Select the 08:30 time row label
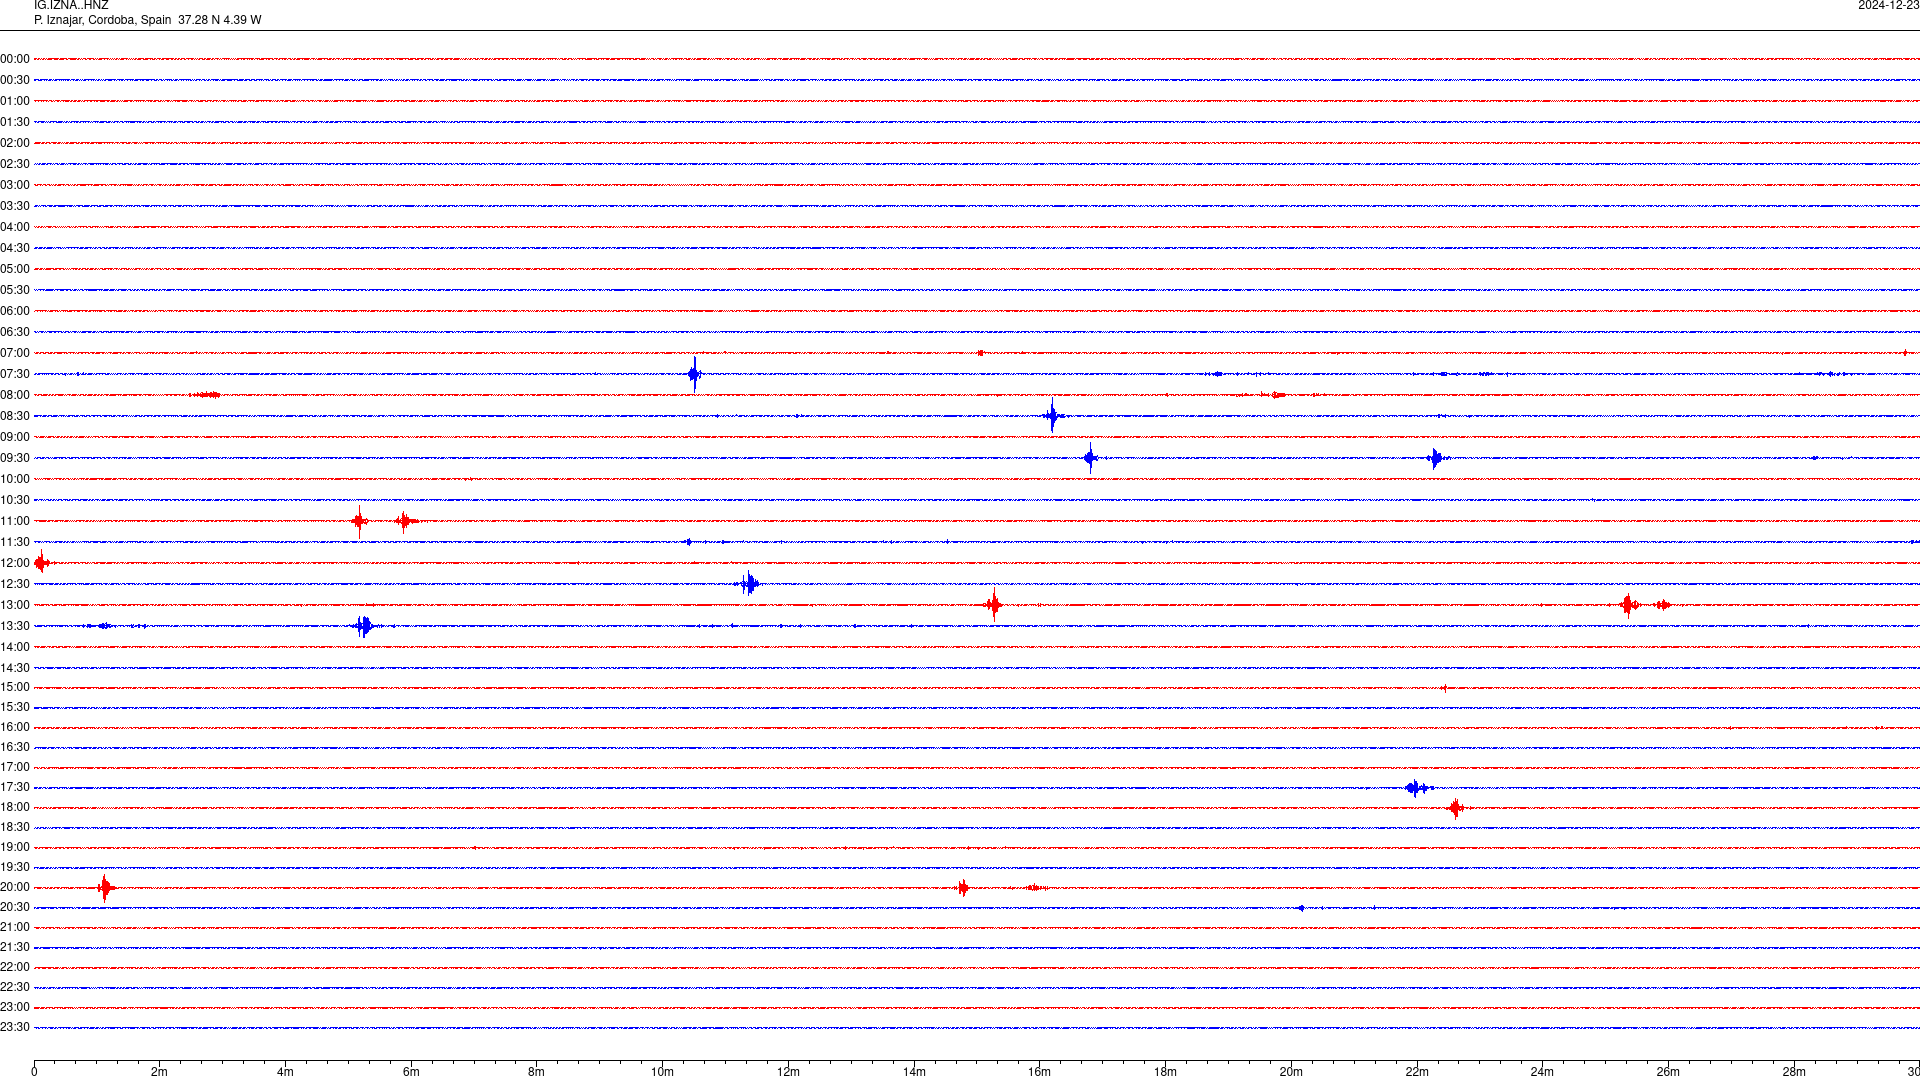 click(15, 416)
